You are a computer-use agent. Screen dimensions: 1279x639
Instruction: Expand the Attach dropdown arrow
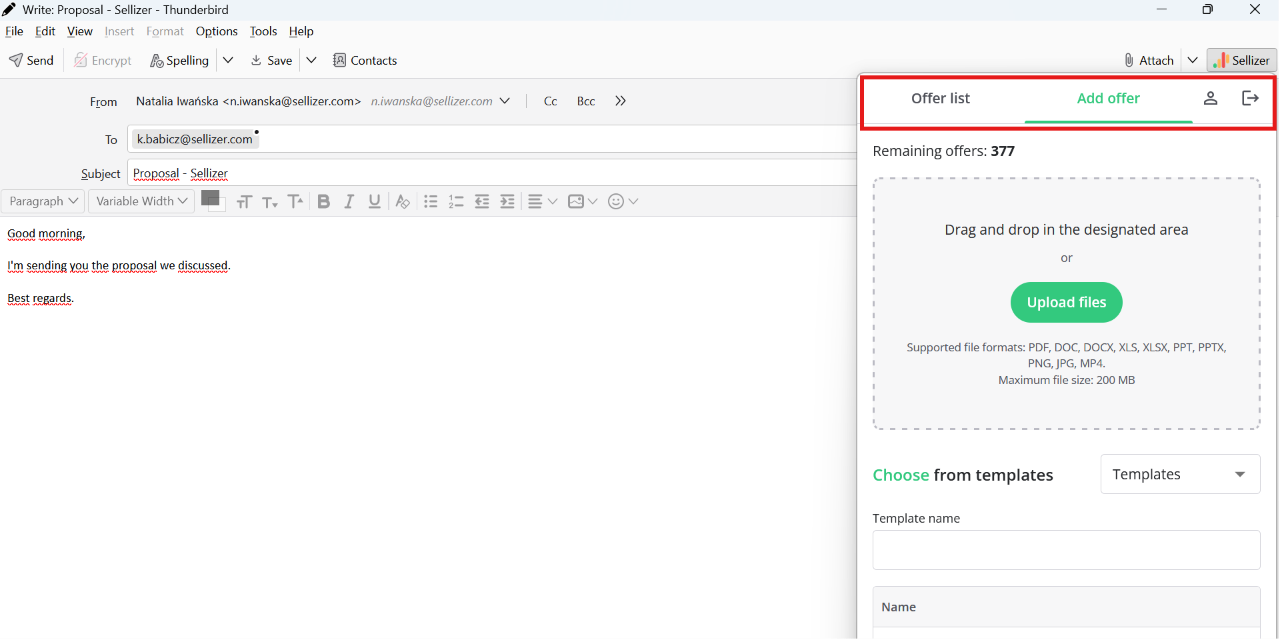(1192, 60)
